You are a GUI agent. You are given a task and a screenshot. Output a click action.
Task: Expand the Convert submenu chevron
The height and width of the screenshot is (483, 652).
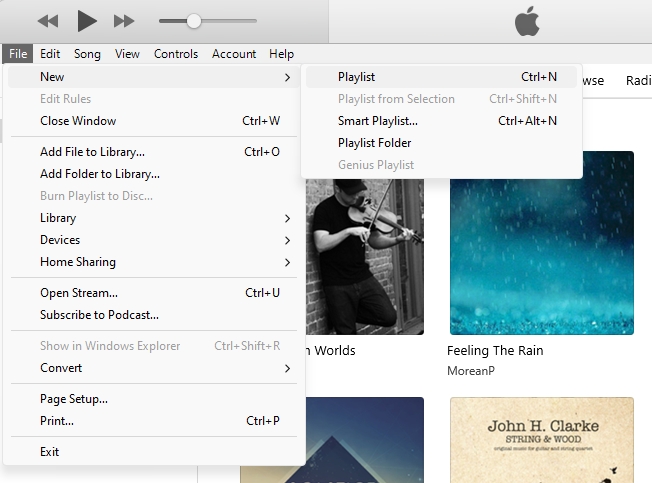click(287, 368)
